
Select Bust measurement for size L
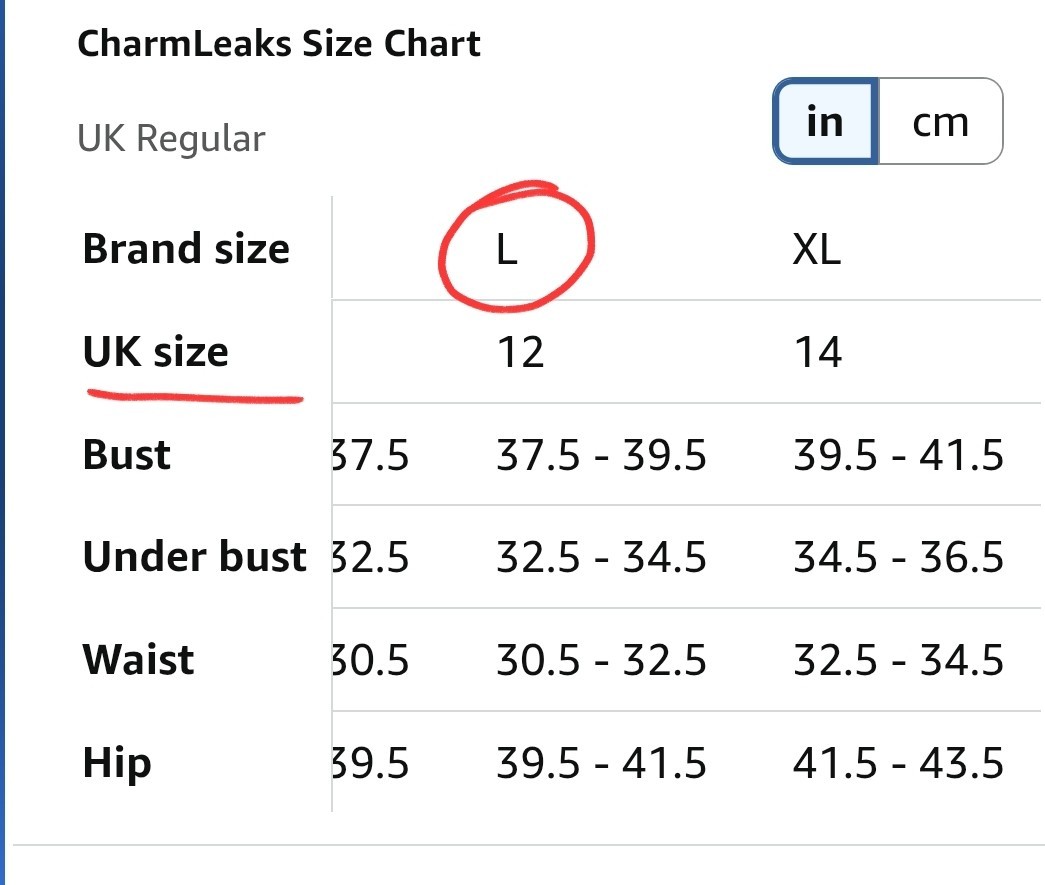[601, 456]
